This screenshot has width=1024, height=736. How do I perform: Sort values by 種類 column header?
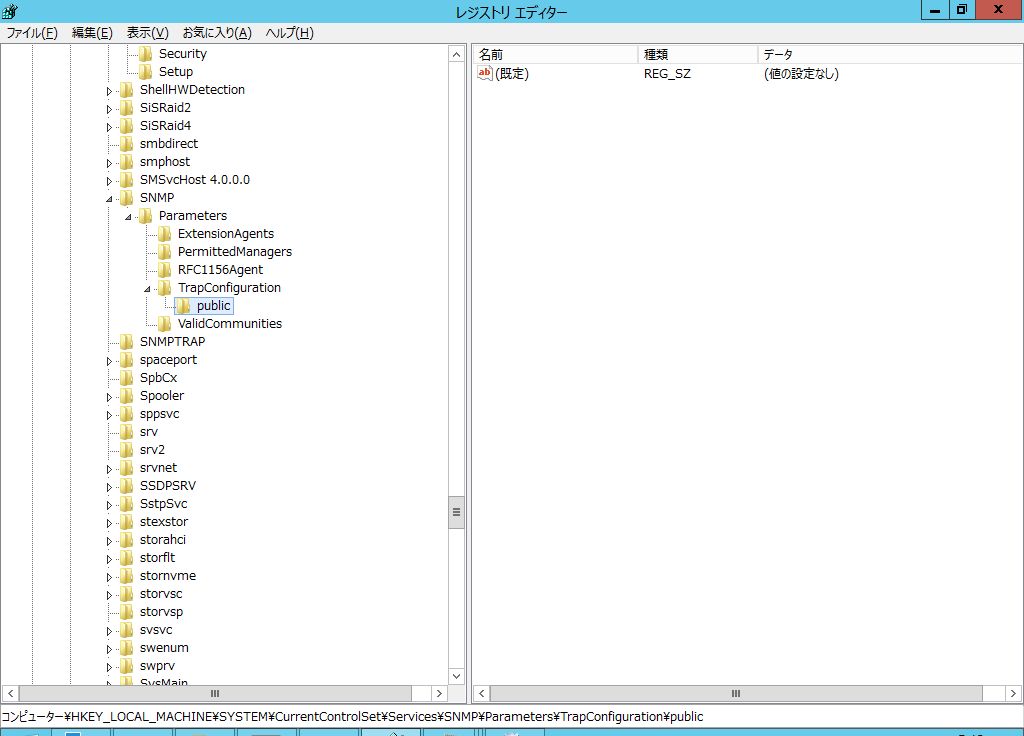(697, 54)
